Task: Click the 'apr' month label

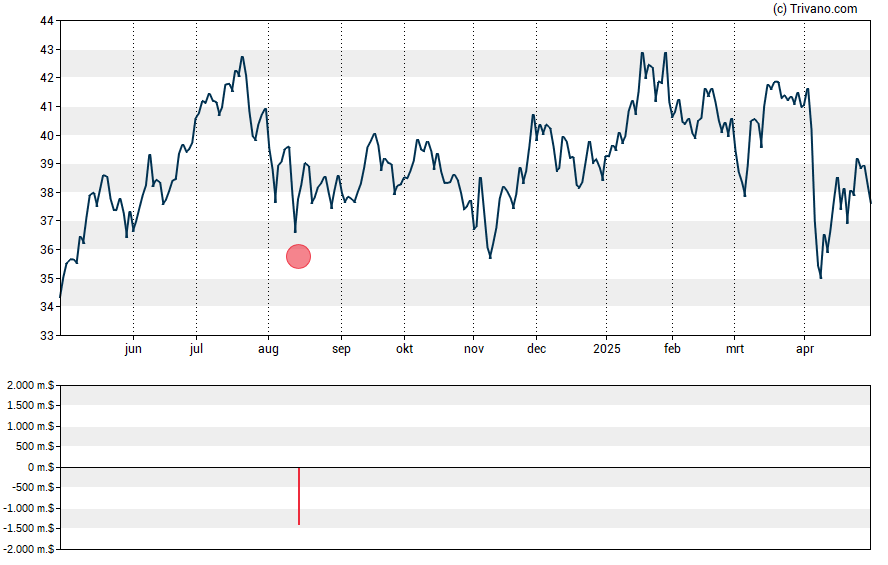Action: (805, 349)
